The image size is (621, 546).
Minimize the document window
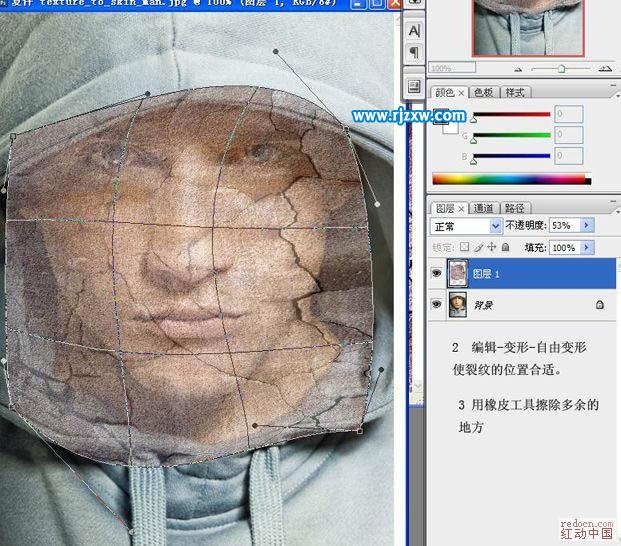(358, 4)
